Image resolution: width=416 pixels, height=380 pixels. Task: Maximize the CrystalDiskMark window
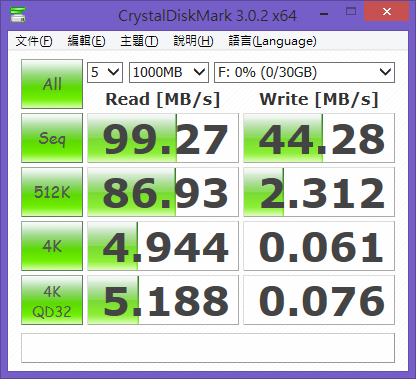[x=351, y=12]
